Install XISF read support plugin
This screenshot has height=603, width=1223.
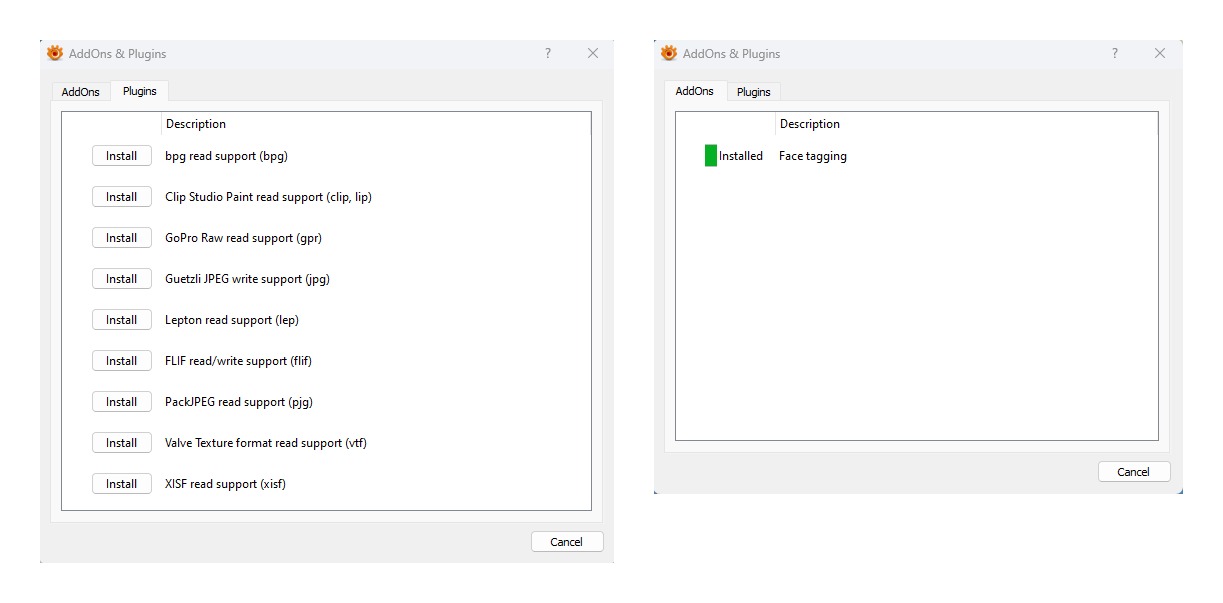tap(122, 484)
